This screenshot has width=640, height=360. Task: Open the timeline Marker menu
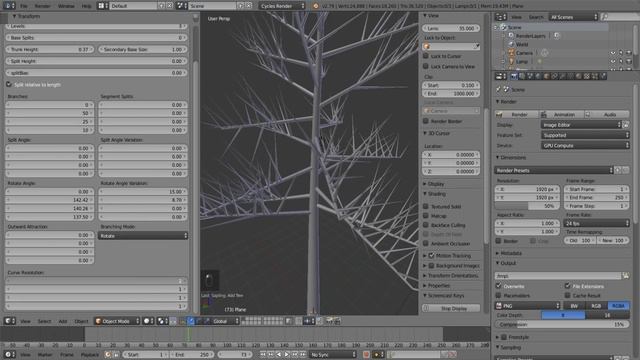[x=45, y=355]
